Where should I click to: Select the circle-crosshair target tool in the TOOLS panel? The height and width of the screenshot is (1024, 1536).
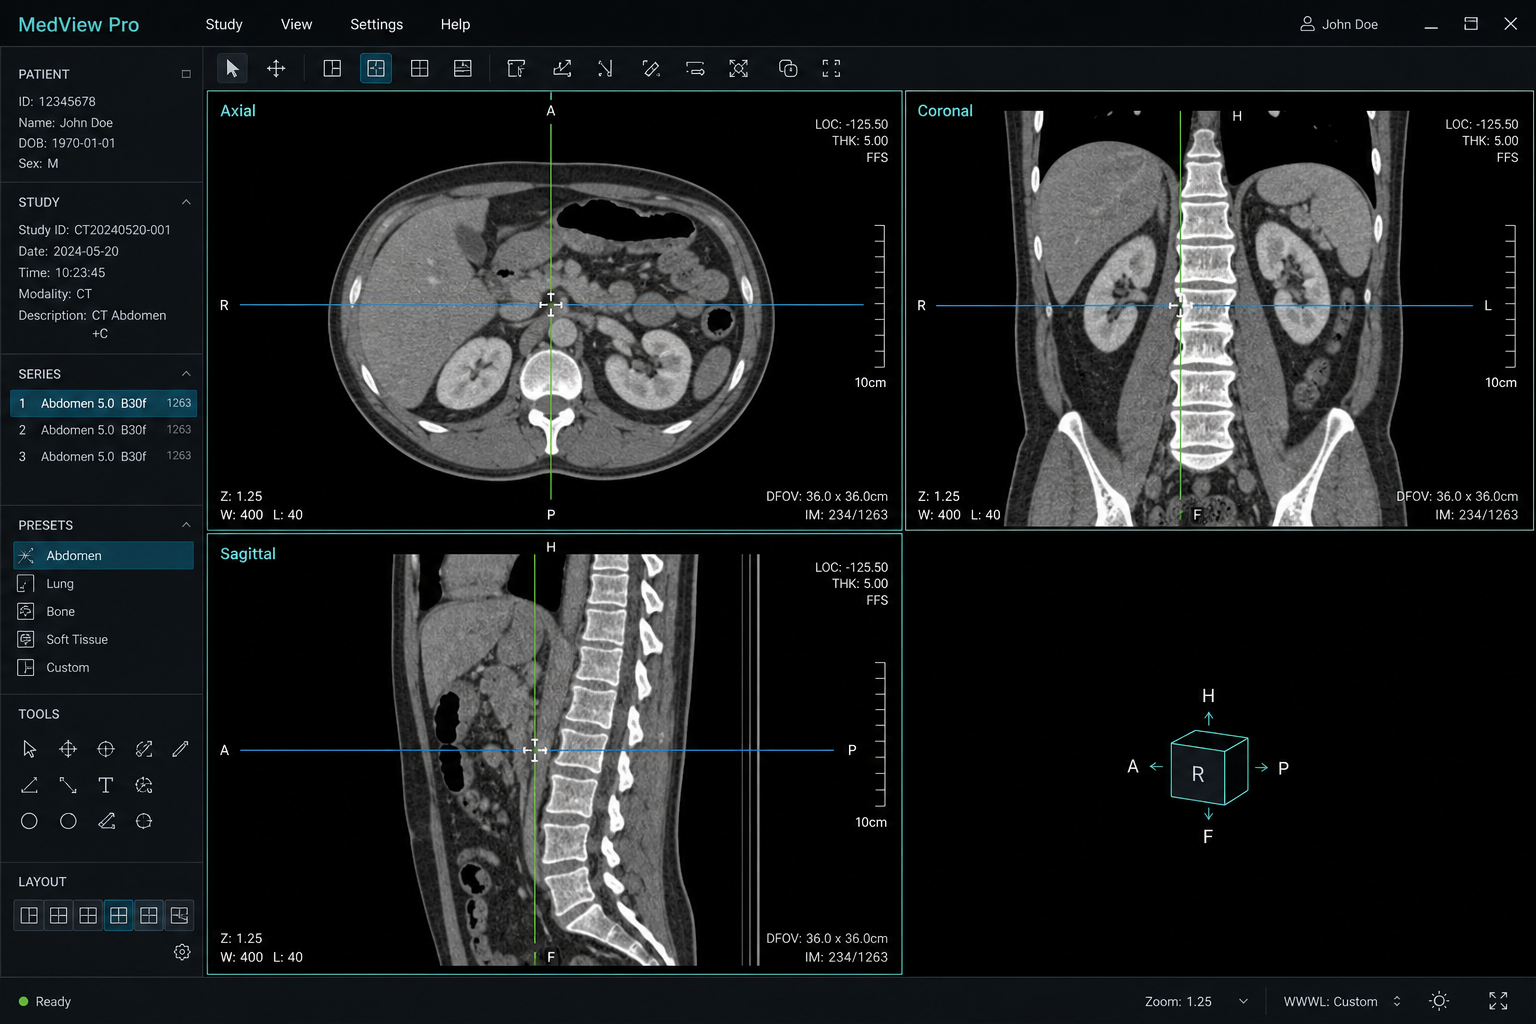pos(105,749)
